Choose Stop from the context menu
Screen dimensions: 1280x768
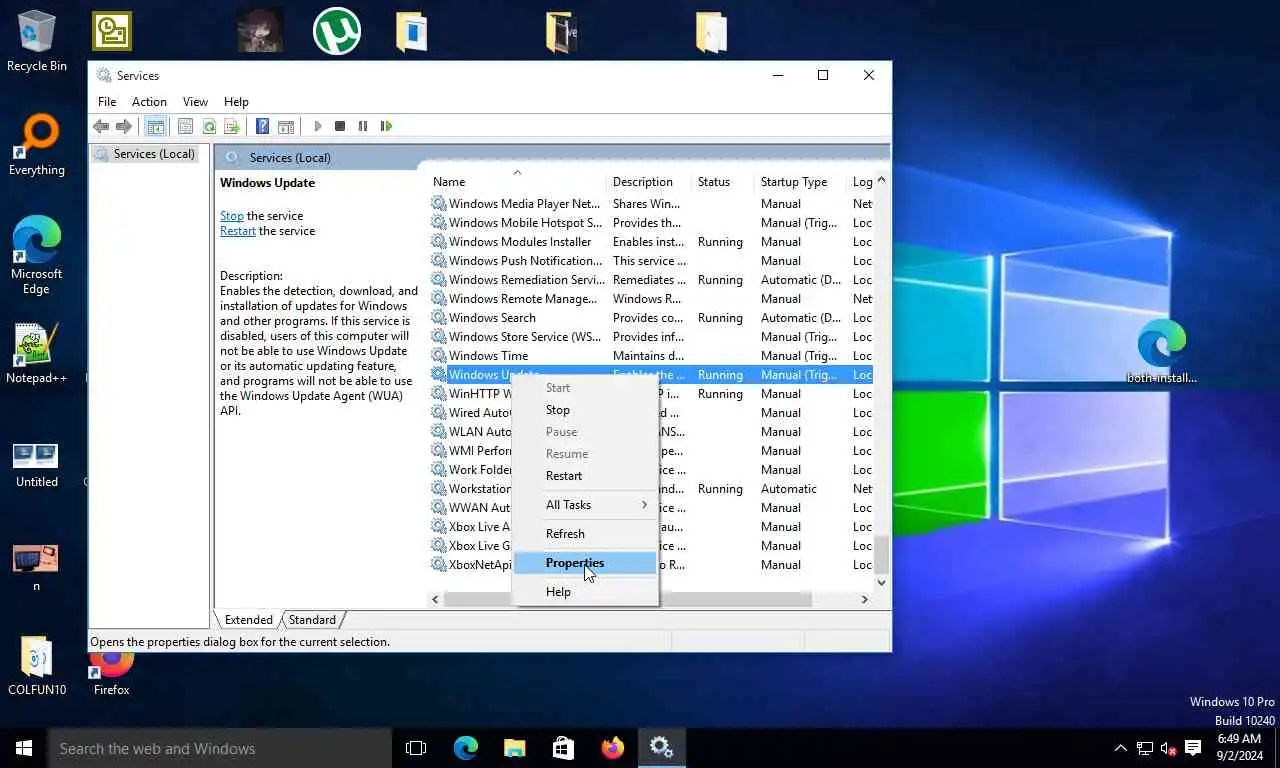tap(585, 410)
